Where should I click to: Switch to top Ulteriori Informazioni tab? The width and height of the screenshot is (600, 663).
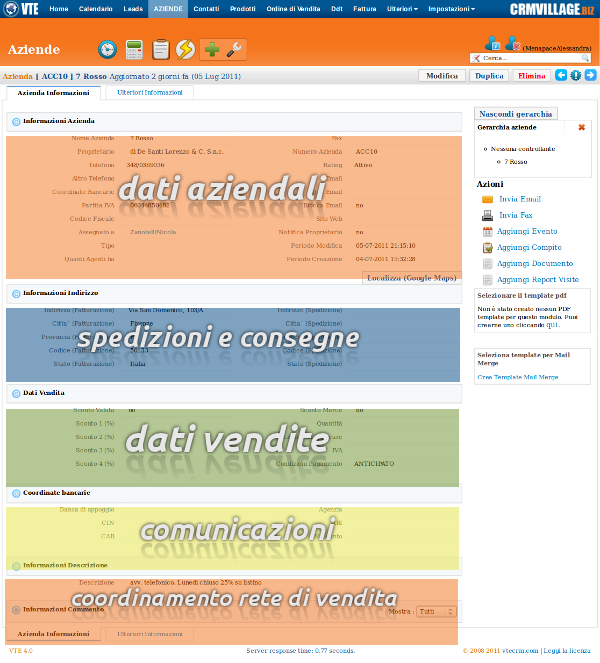click(150, 93)
